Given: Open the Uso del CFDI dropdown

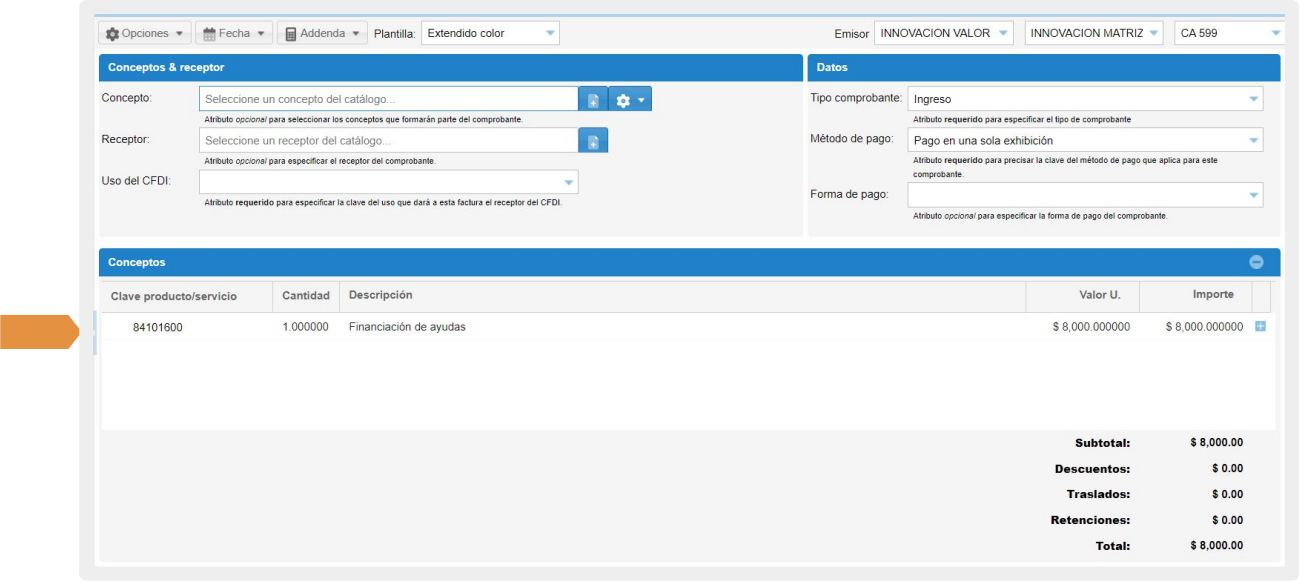Looking at the screenshot, I should 388,182.
